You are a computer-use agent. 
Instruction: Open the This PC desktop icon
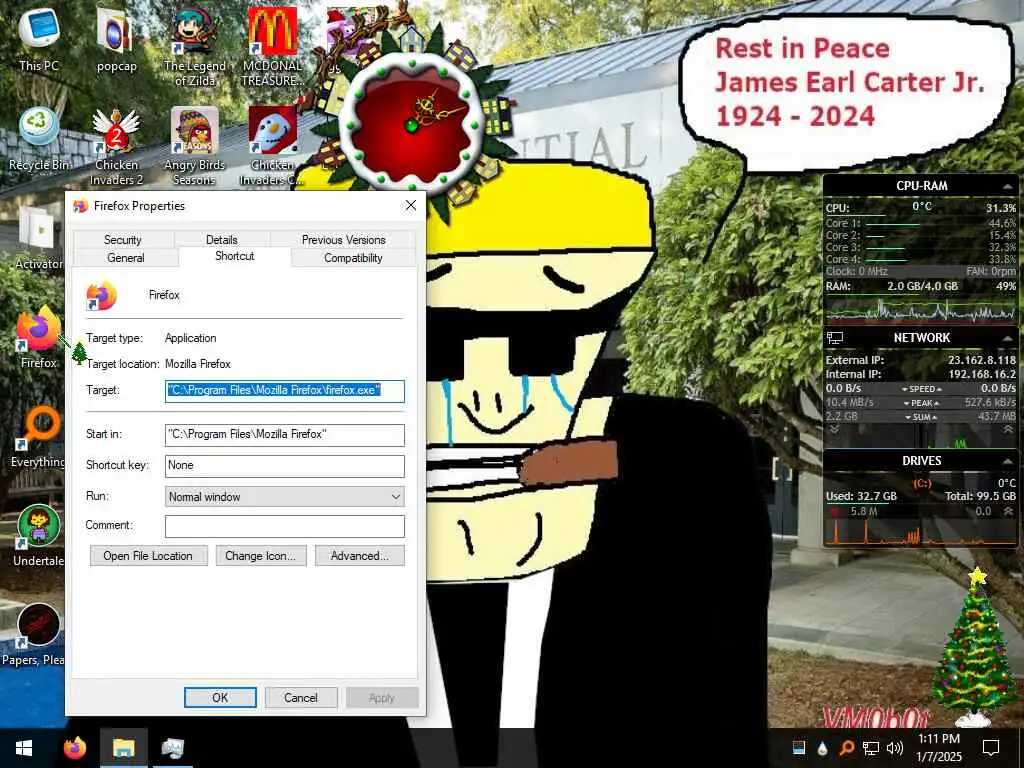(x=39, y=38)
